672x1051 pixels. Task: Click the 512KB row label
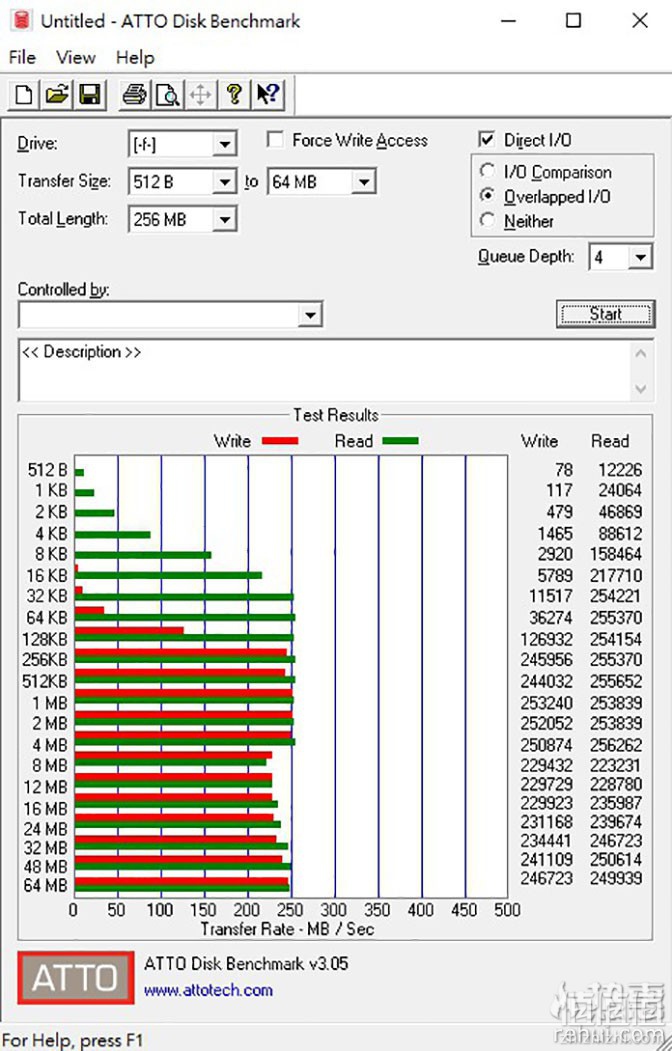tap(45, 681)
